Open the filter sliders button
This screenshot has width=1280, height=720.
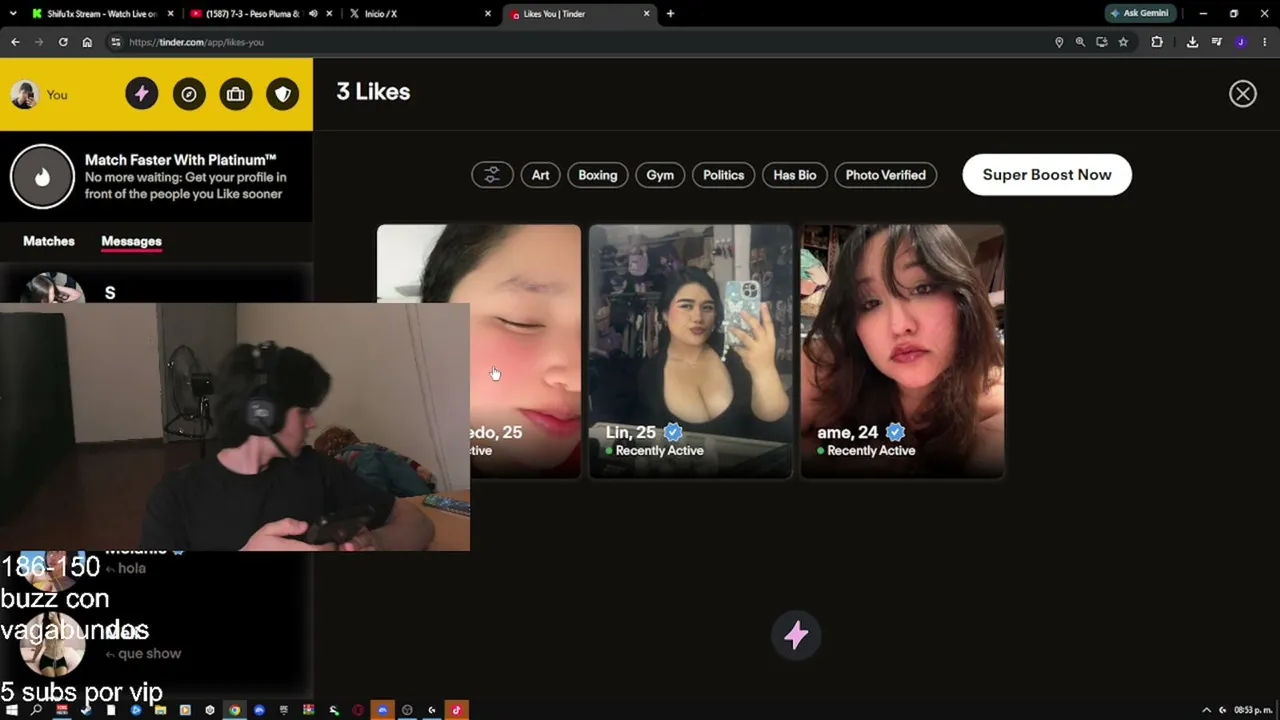[492, 175]
